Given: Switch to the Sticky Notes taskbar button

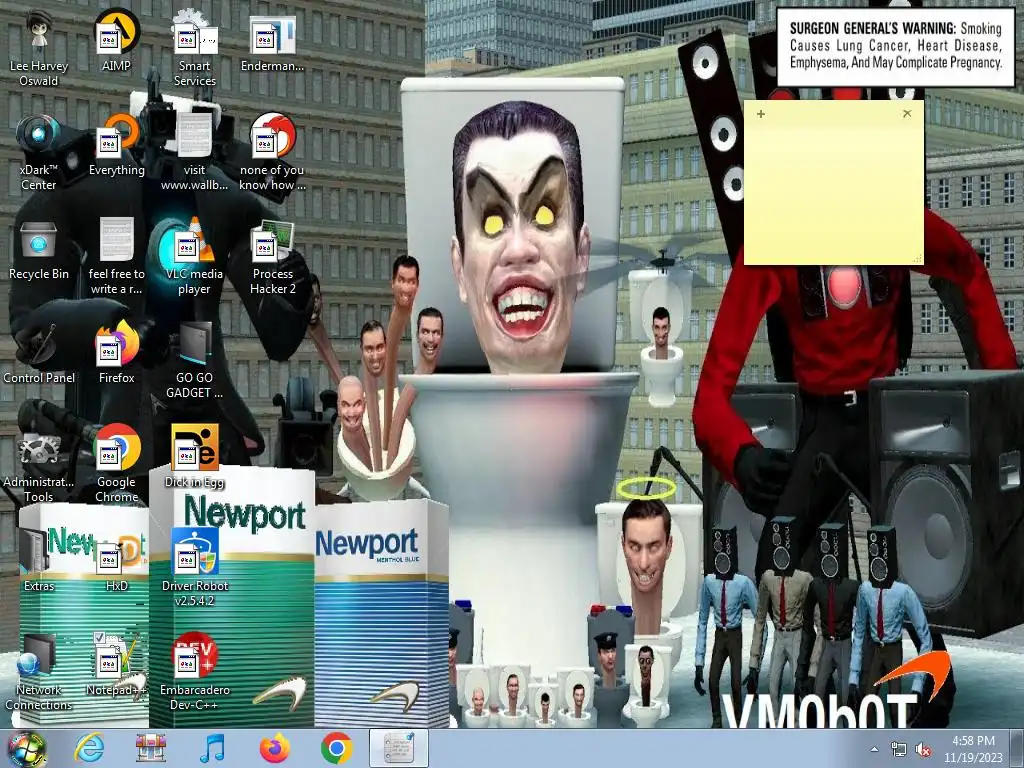Looking at the screenshot, I should click(x=398, y=748).
